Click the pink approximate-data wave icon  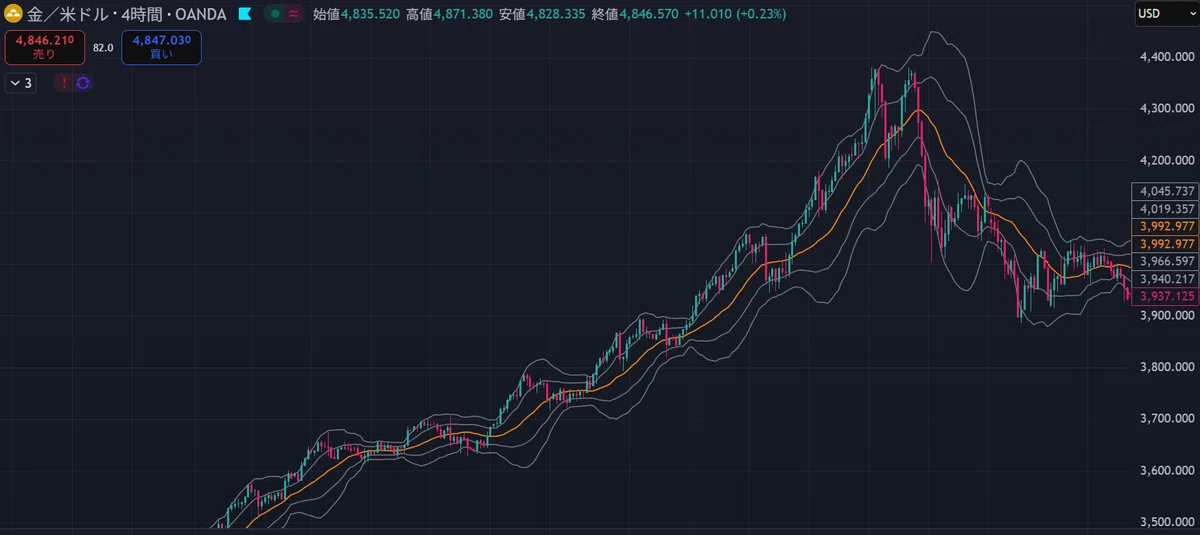292,15
